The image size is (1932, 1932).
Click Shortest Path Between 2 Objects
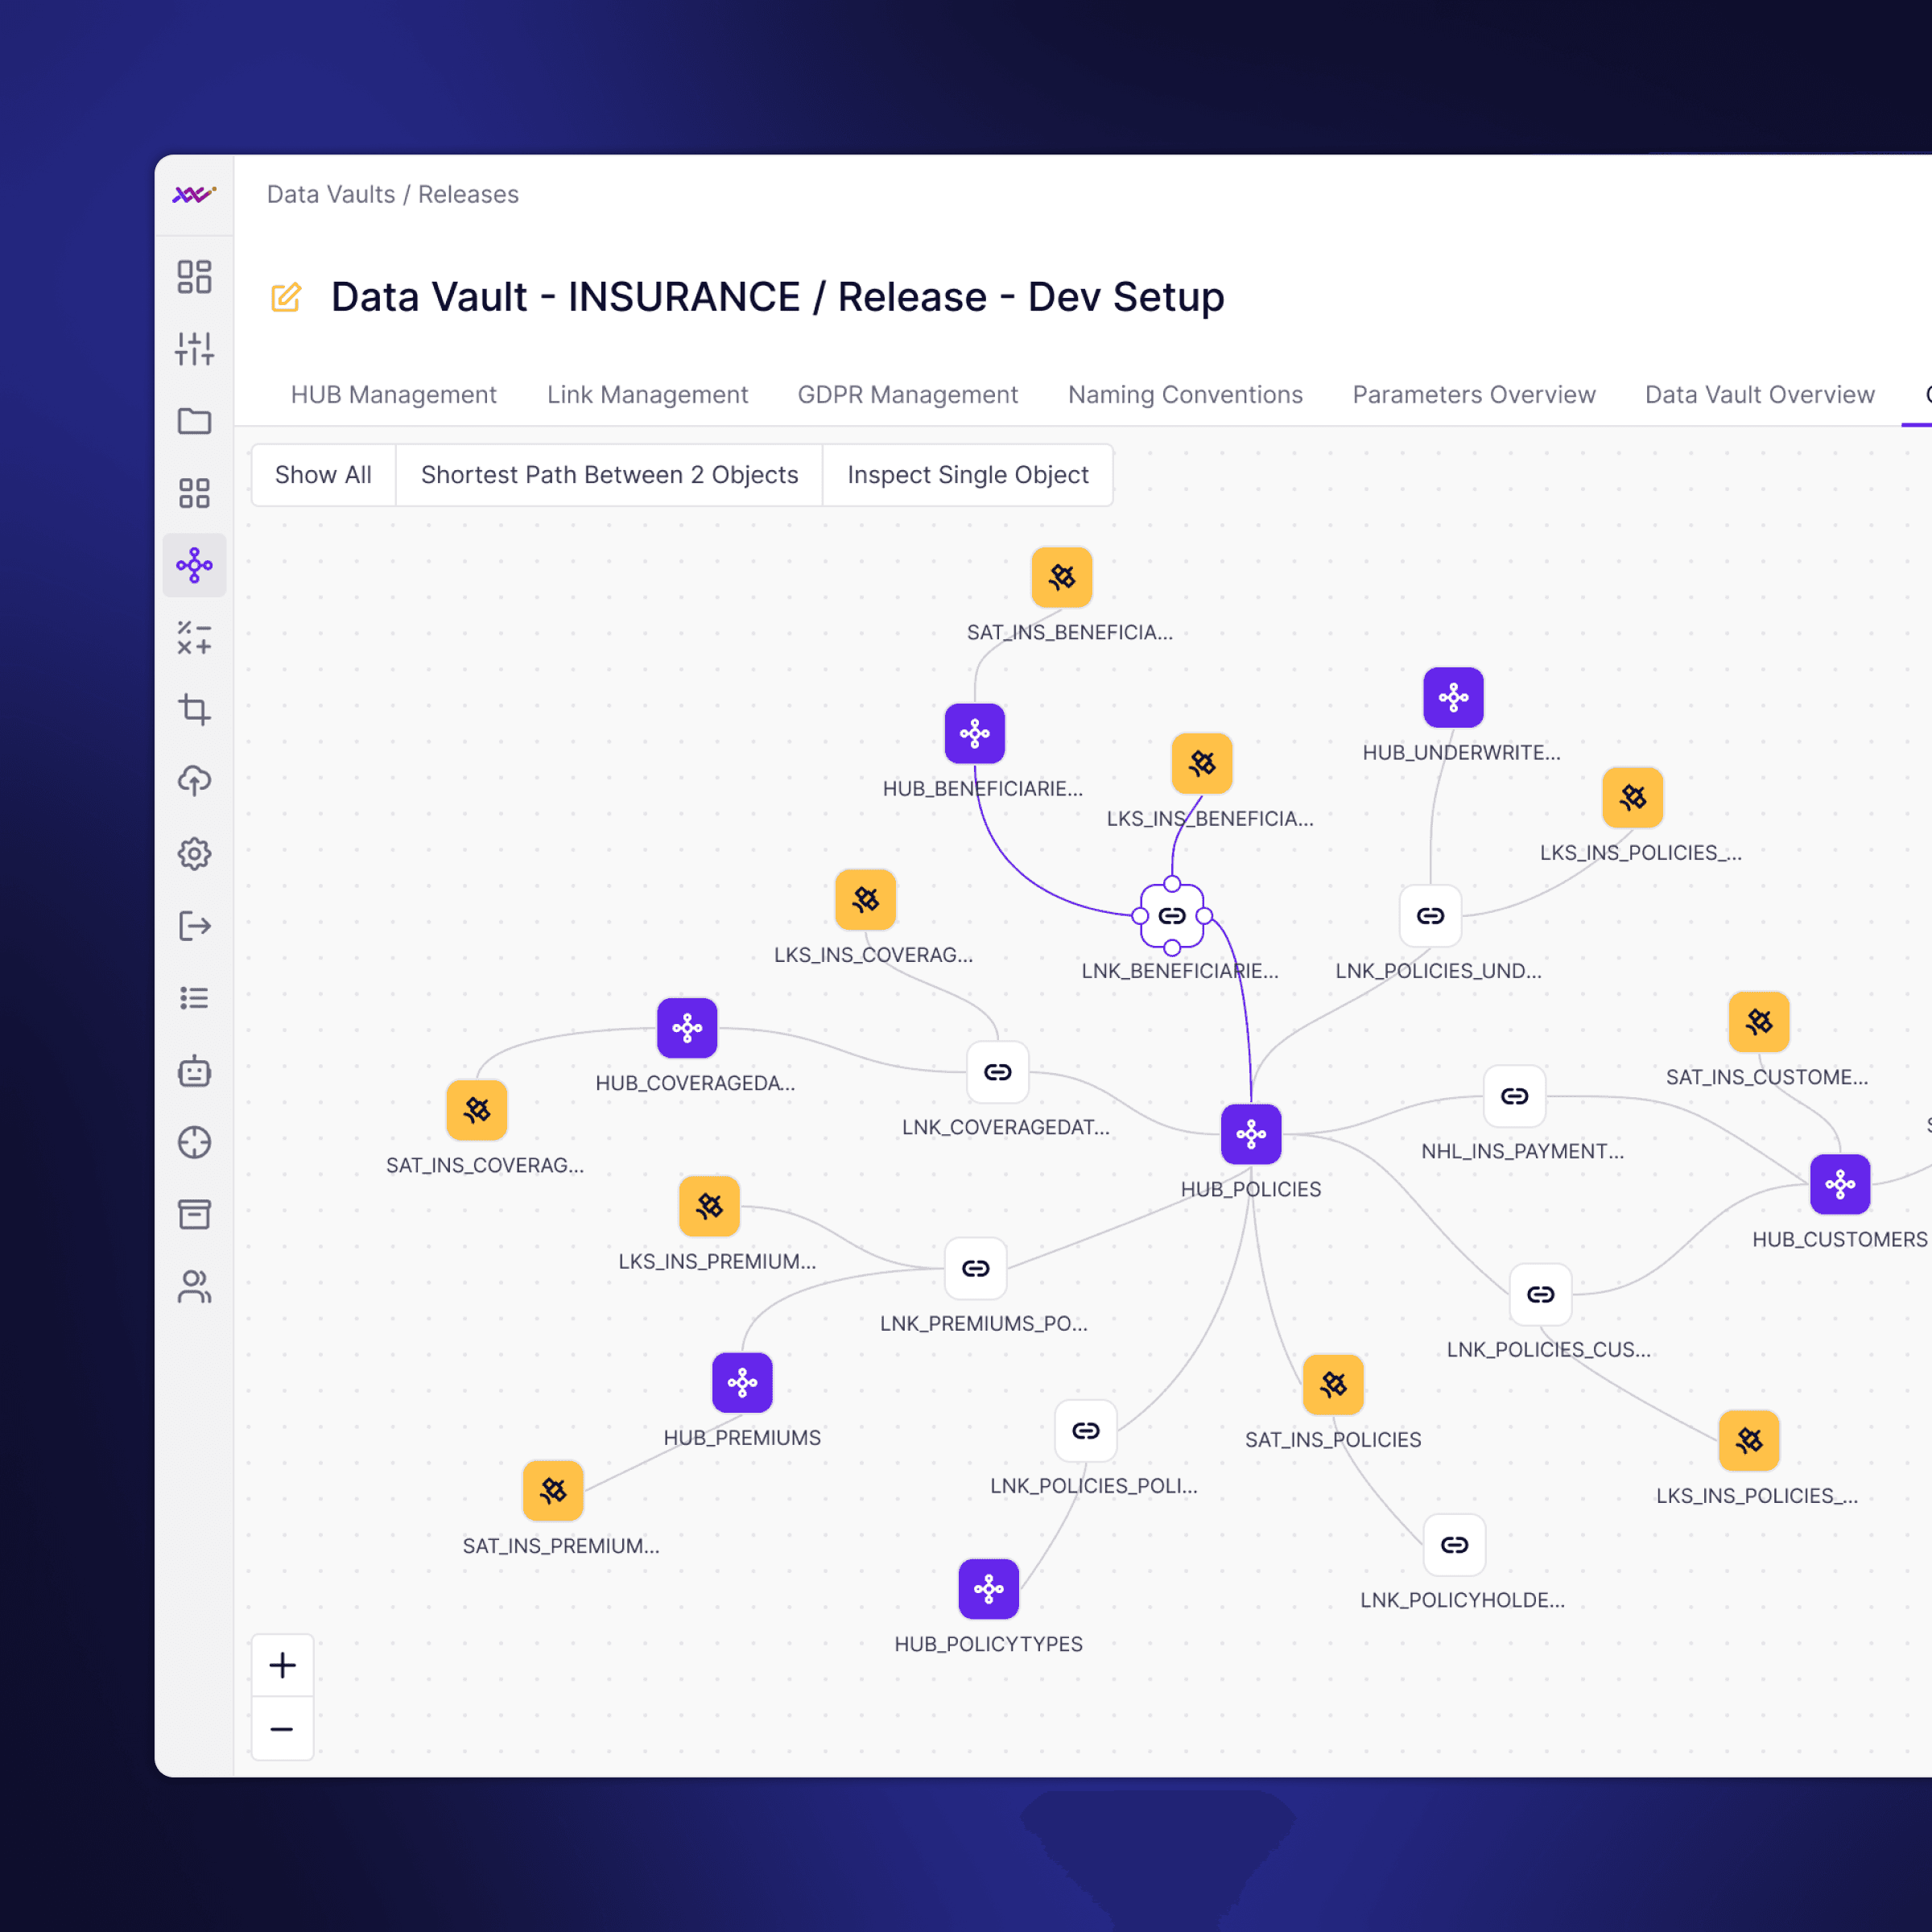(609, 475)
